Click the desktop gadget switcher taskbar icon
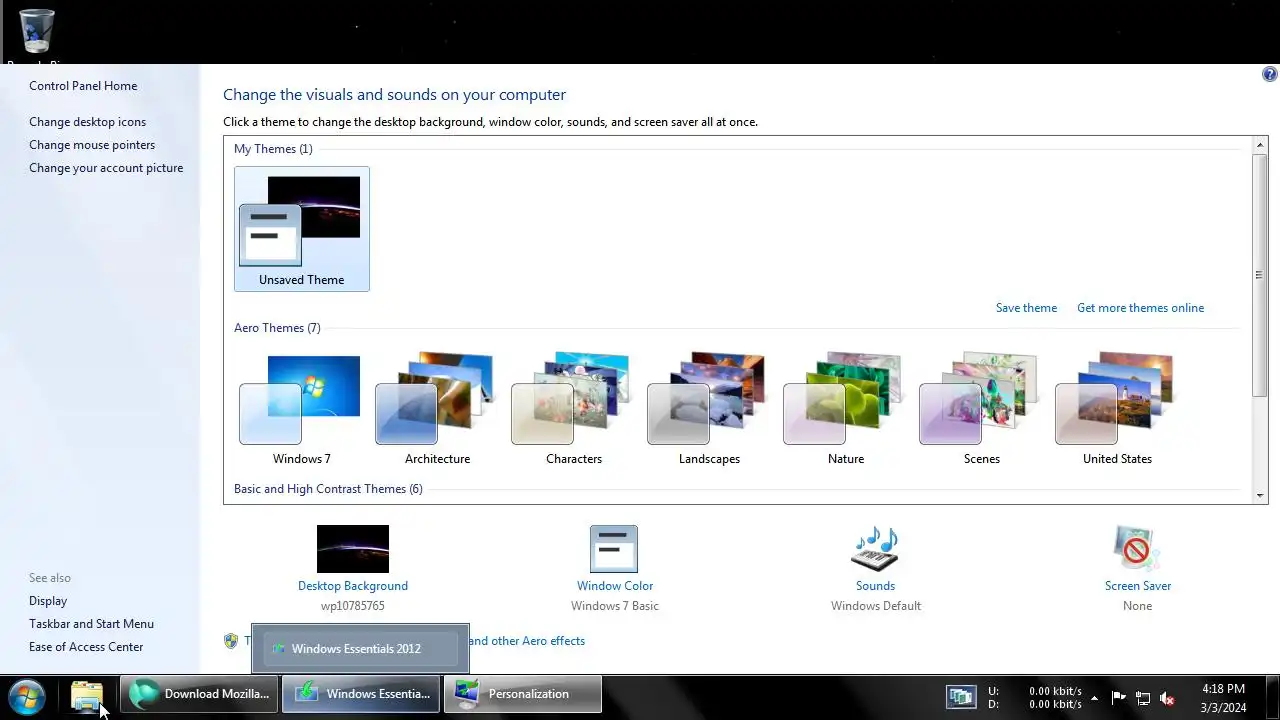This screenshot has width=1280, height=720. (961, 697)
